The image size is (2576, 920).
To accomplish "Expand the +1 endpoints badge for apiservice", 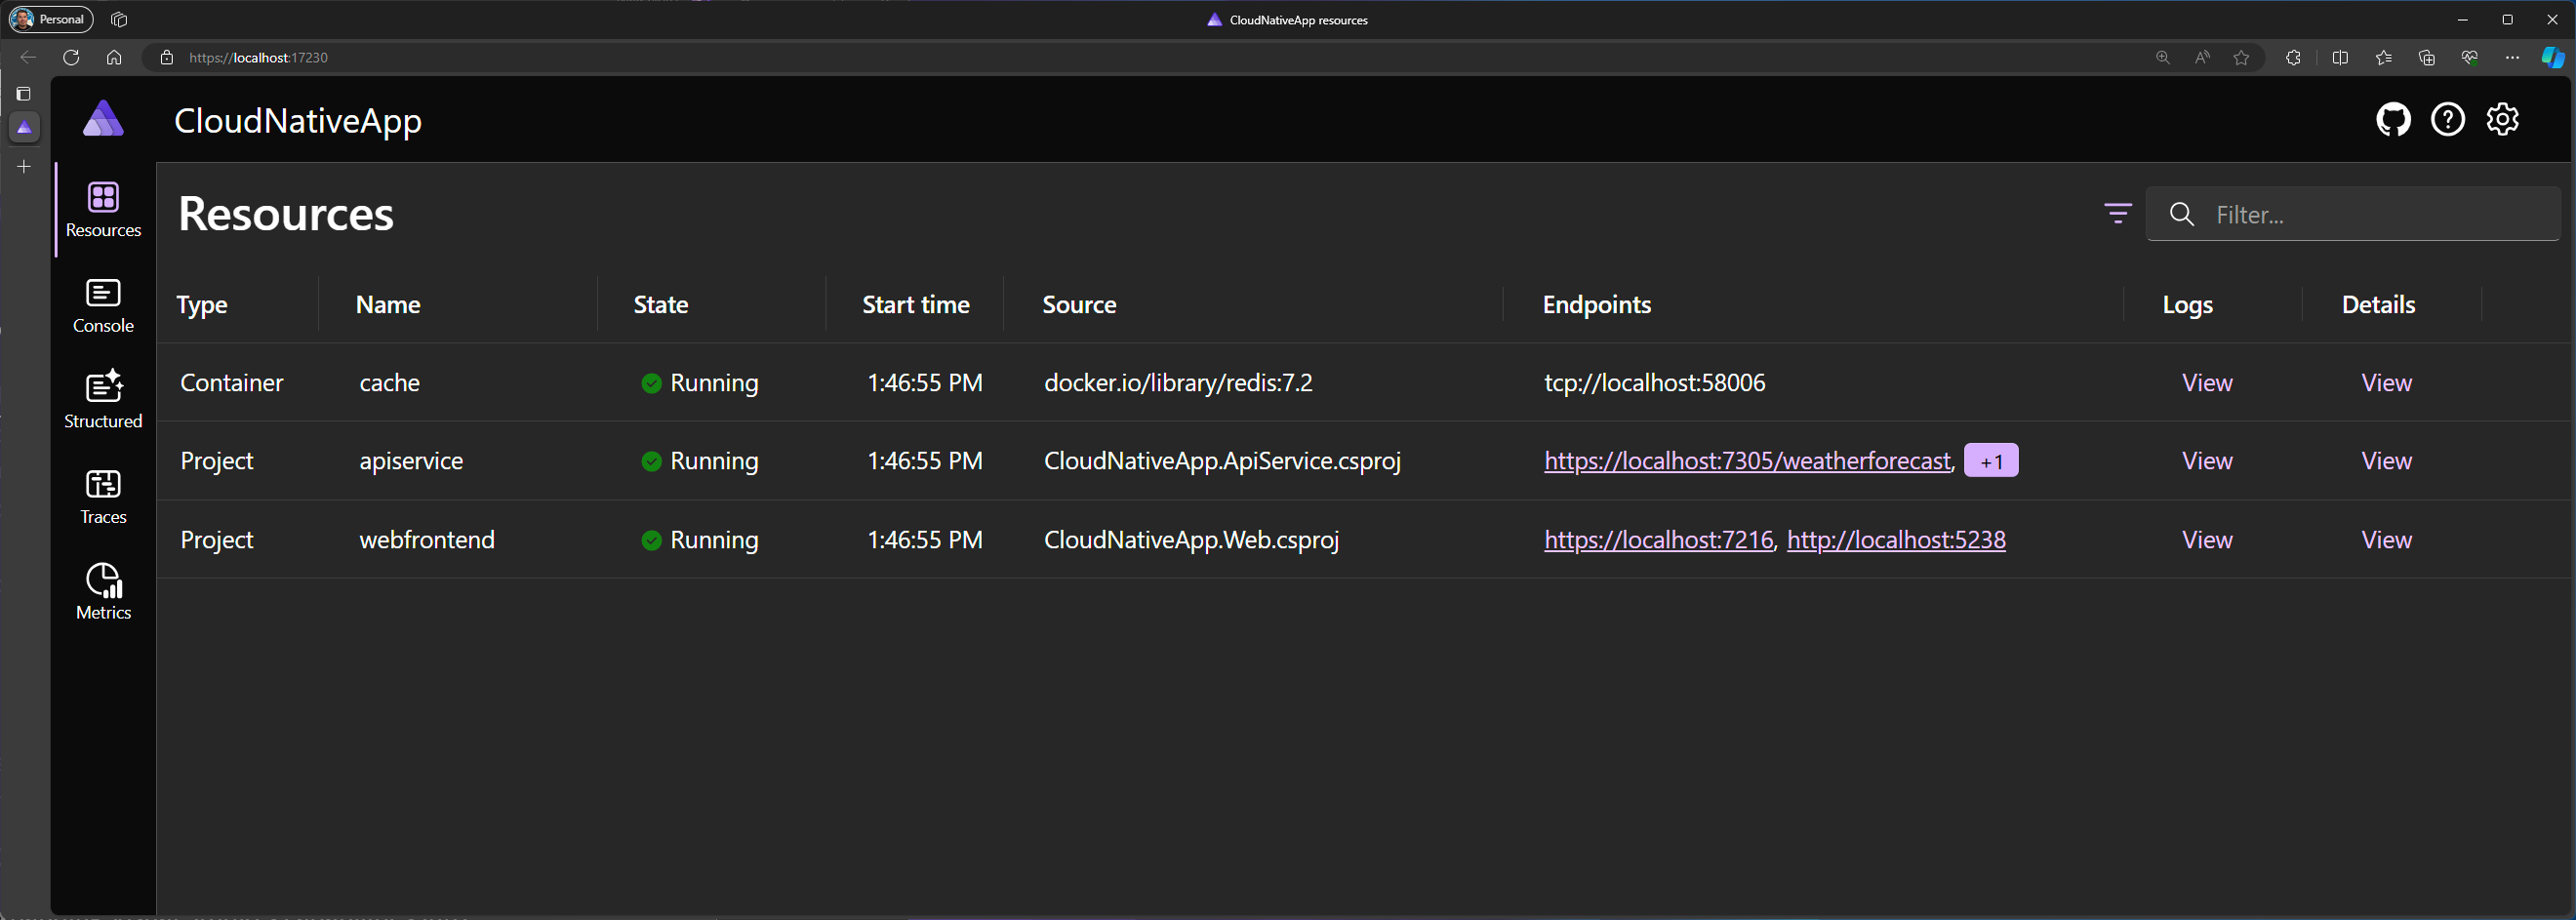I will pyautogui.click(x=1991, y=461).
